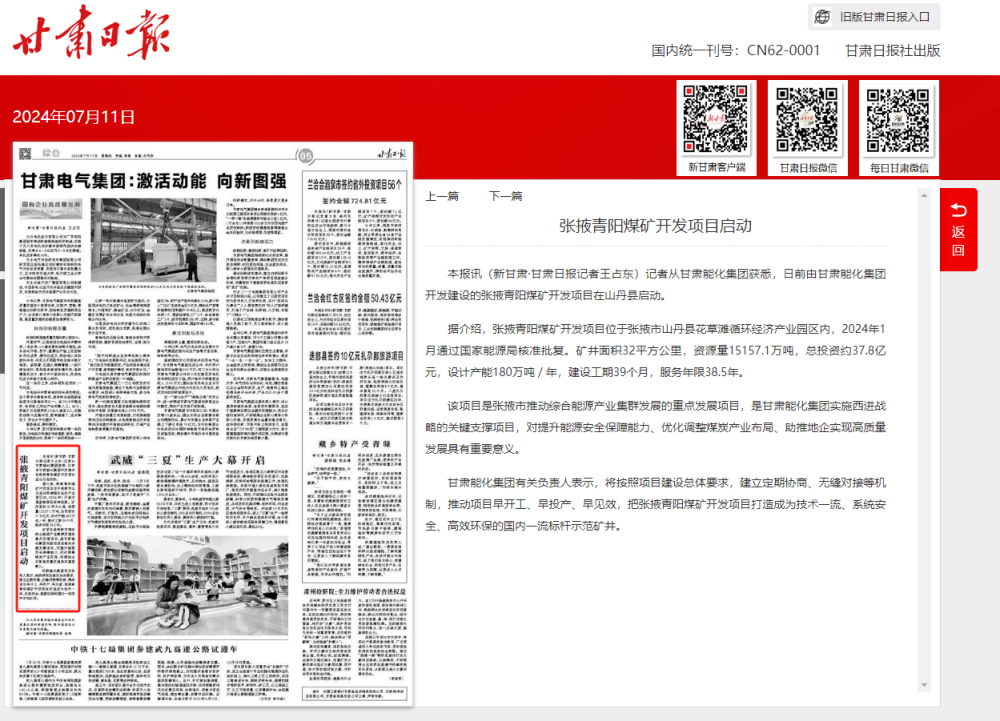Click the 甘肃日报社出版 text in header
This screenshot has width=1000, height=721.
click(892, 51)
